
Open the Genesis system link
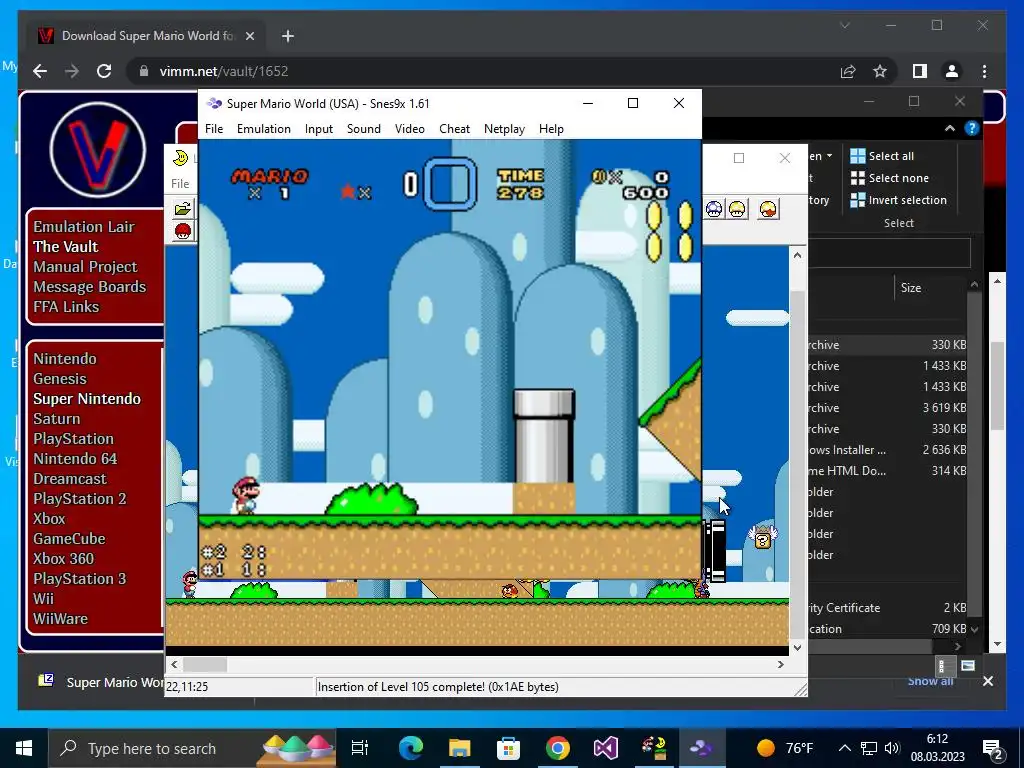click(59, 379)
